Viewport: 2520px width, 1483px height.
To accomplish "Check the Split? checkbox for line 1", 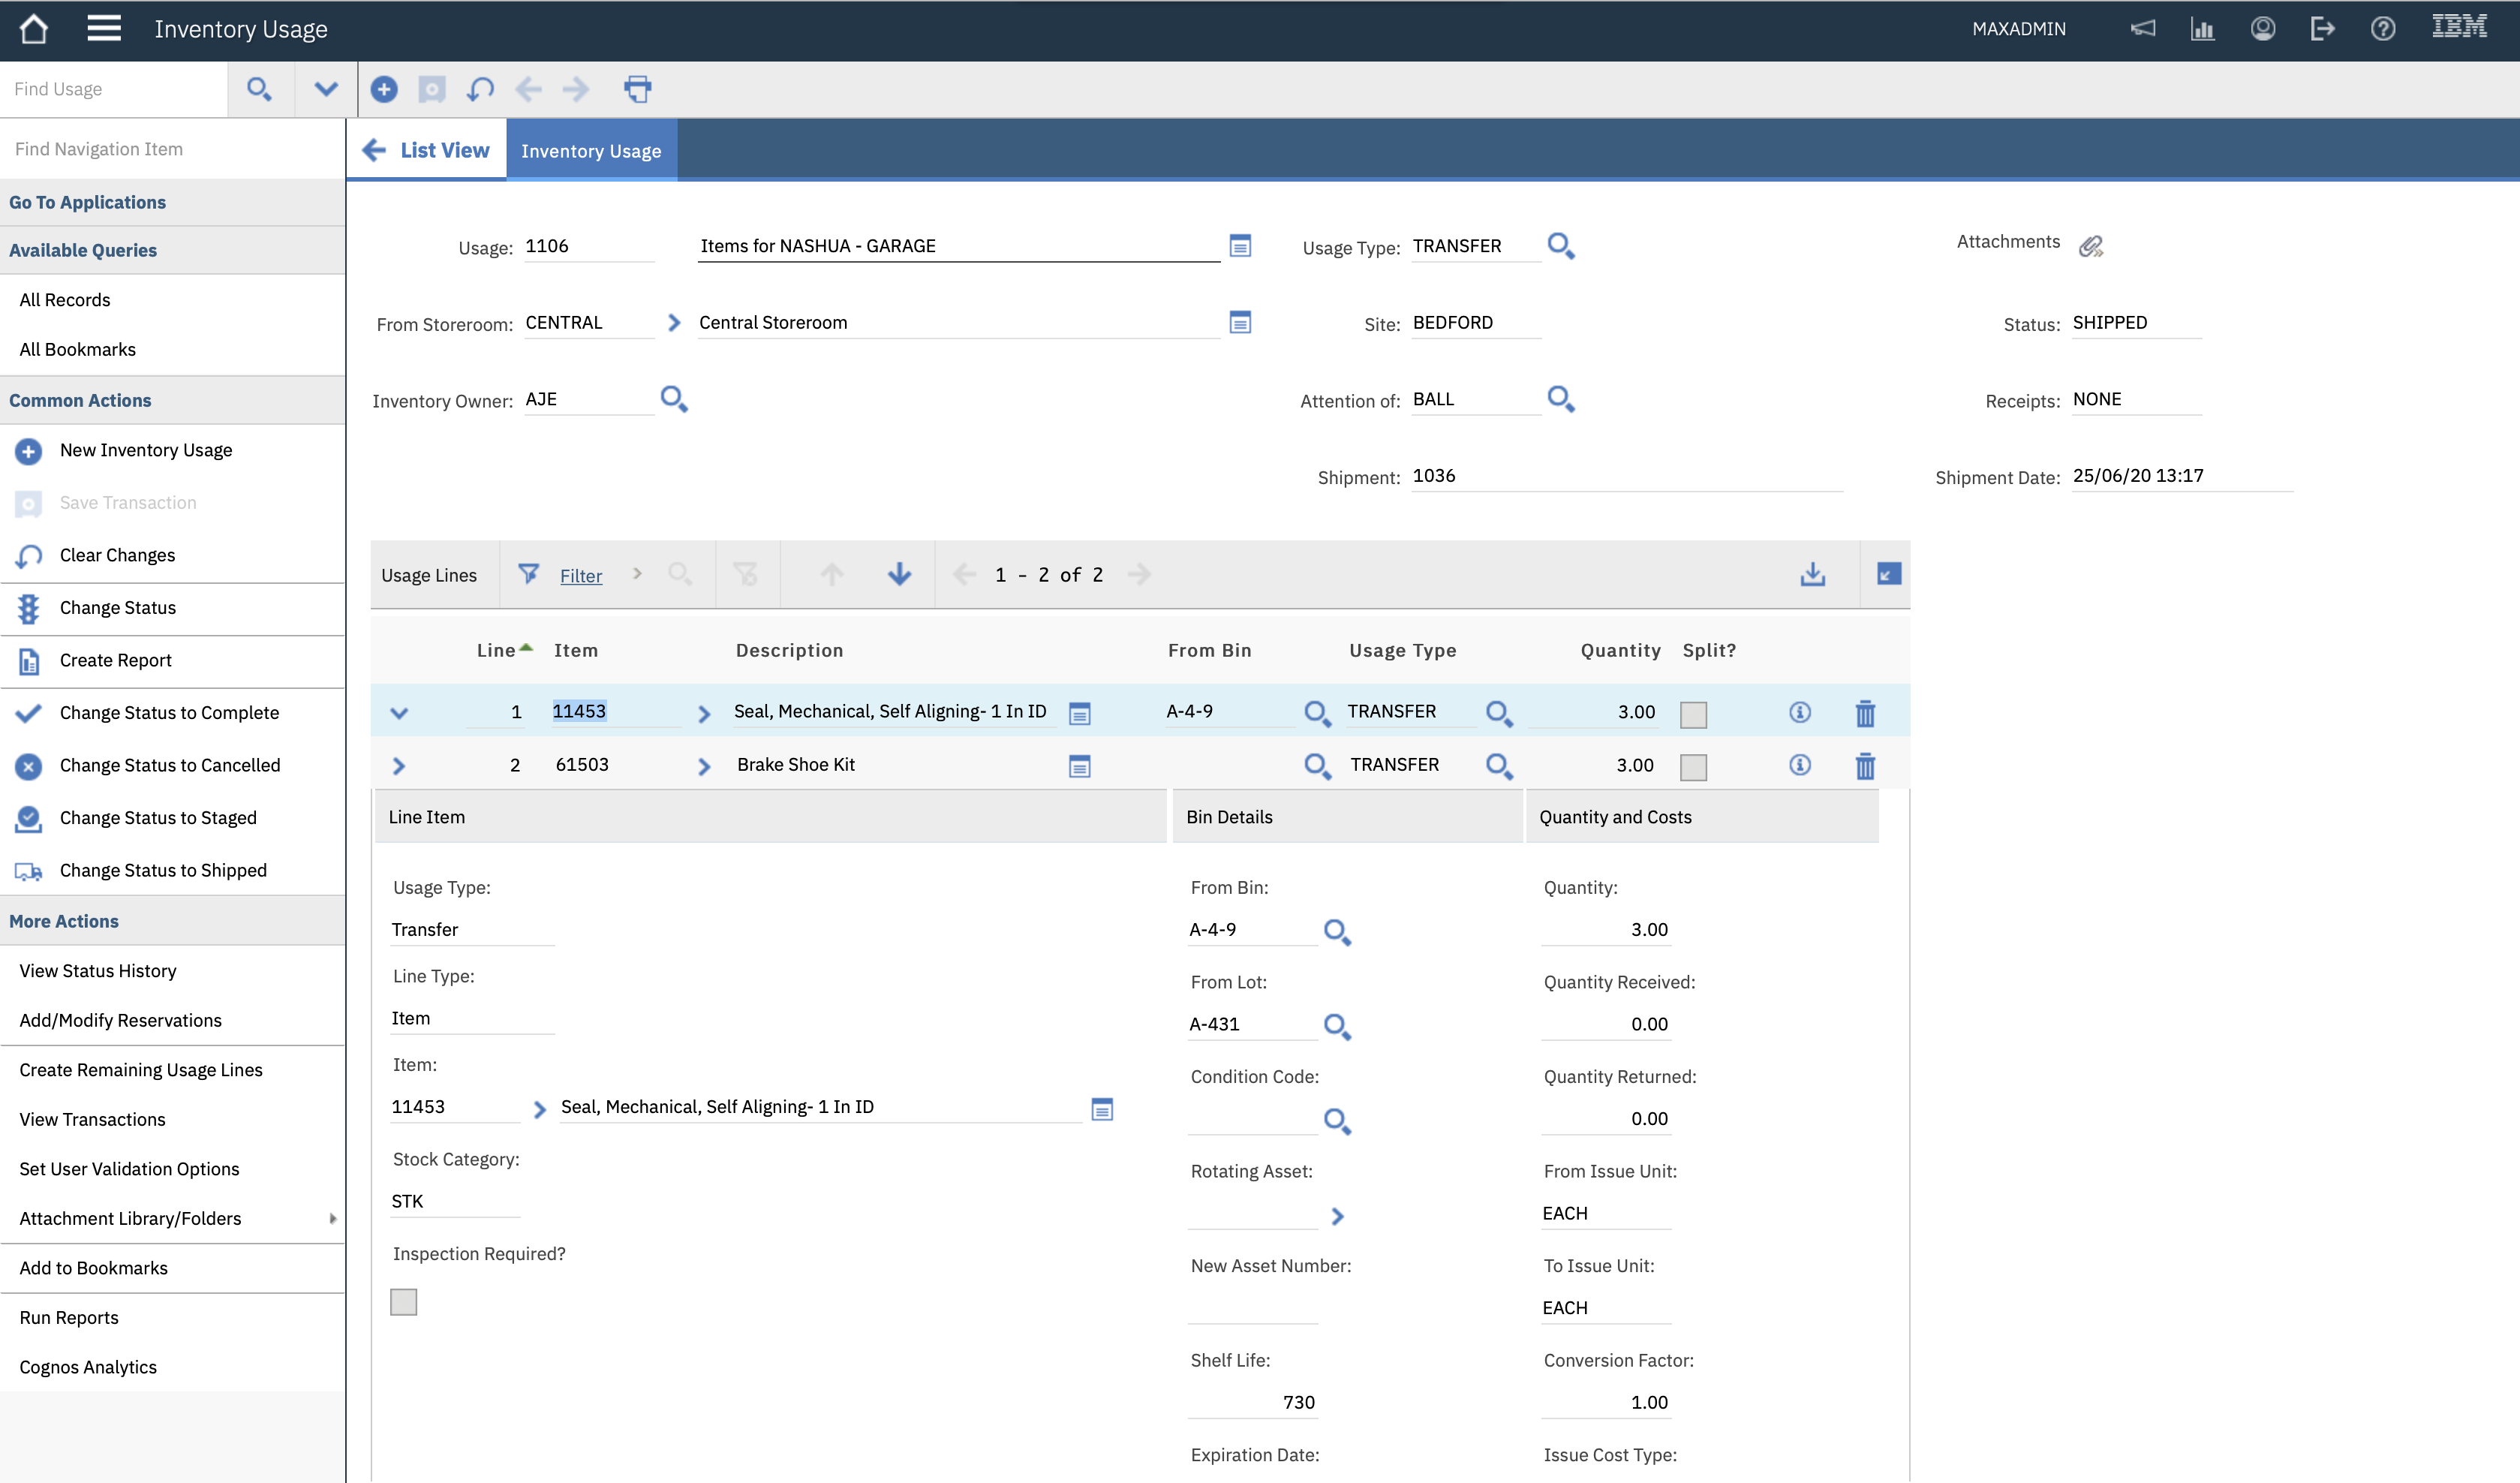I will (1693, 714).
